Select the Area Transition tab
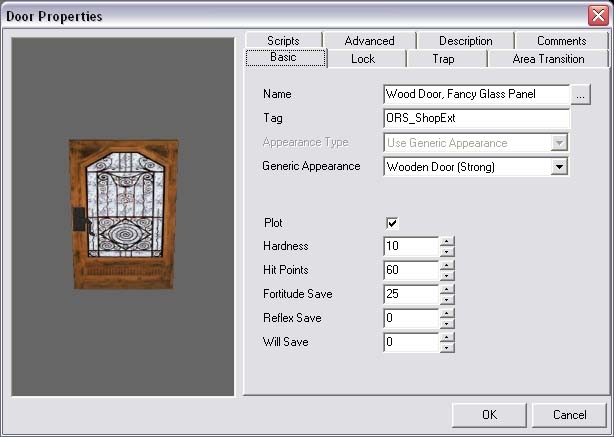This screenshot has width=614, height=437. [x=548, y=59]
